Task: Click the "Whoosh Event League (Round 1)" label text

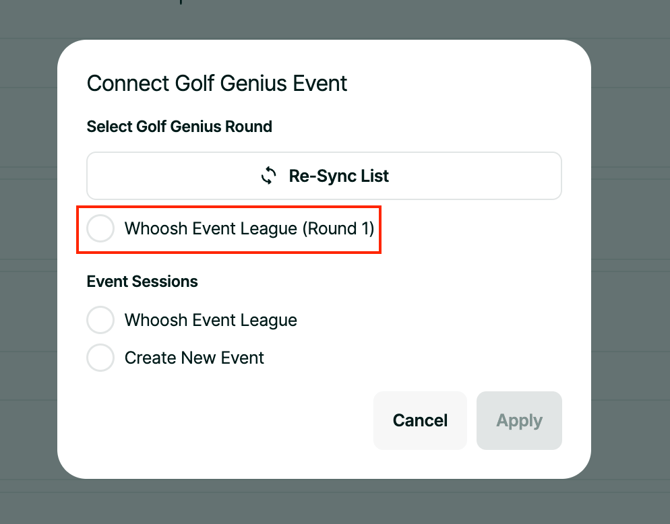Action: point(249,228)
